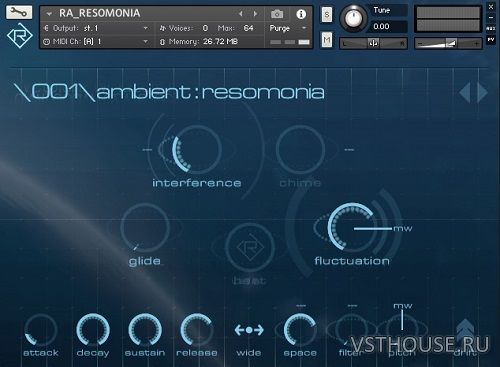This screenshot has height=367, width=500.
Task: Click the pitch knob
Action: coord(402,329)
